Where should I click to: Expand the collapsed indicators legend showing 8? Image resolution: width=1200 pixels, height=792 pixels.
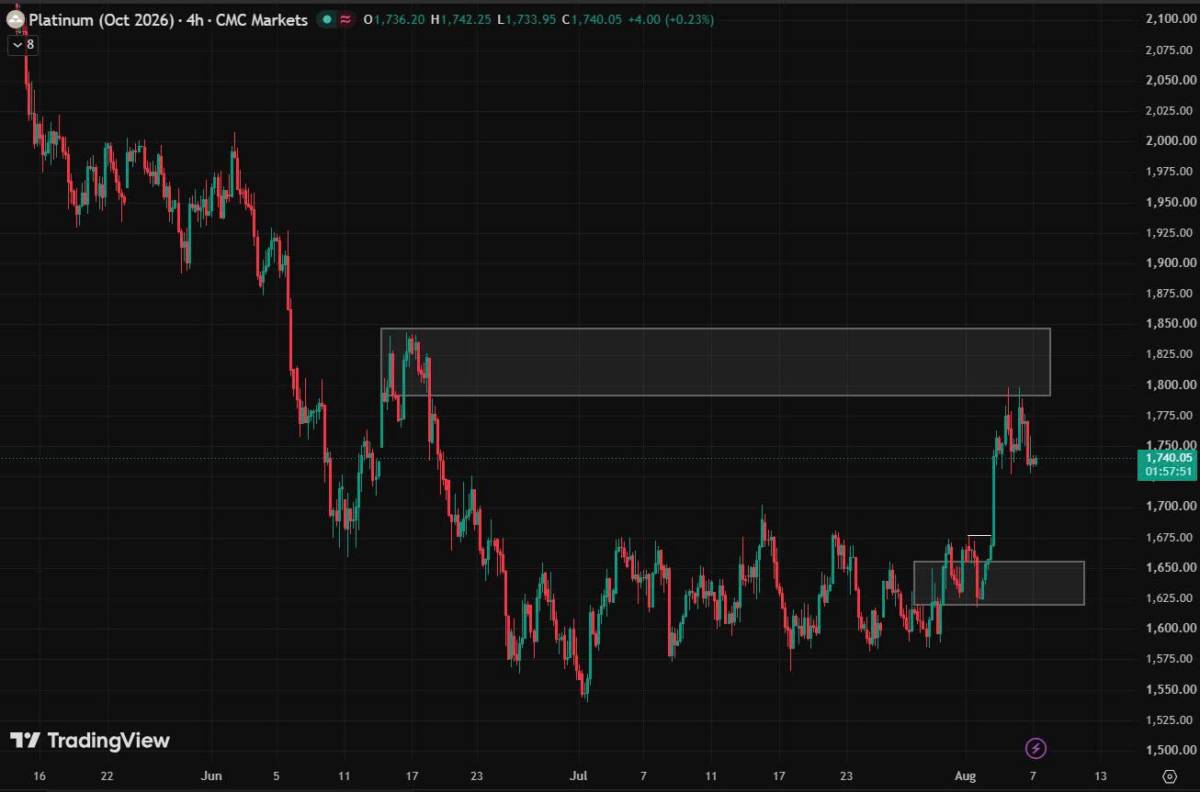pyautogui.click(x=23, y=44)
